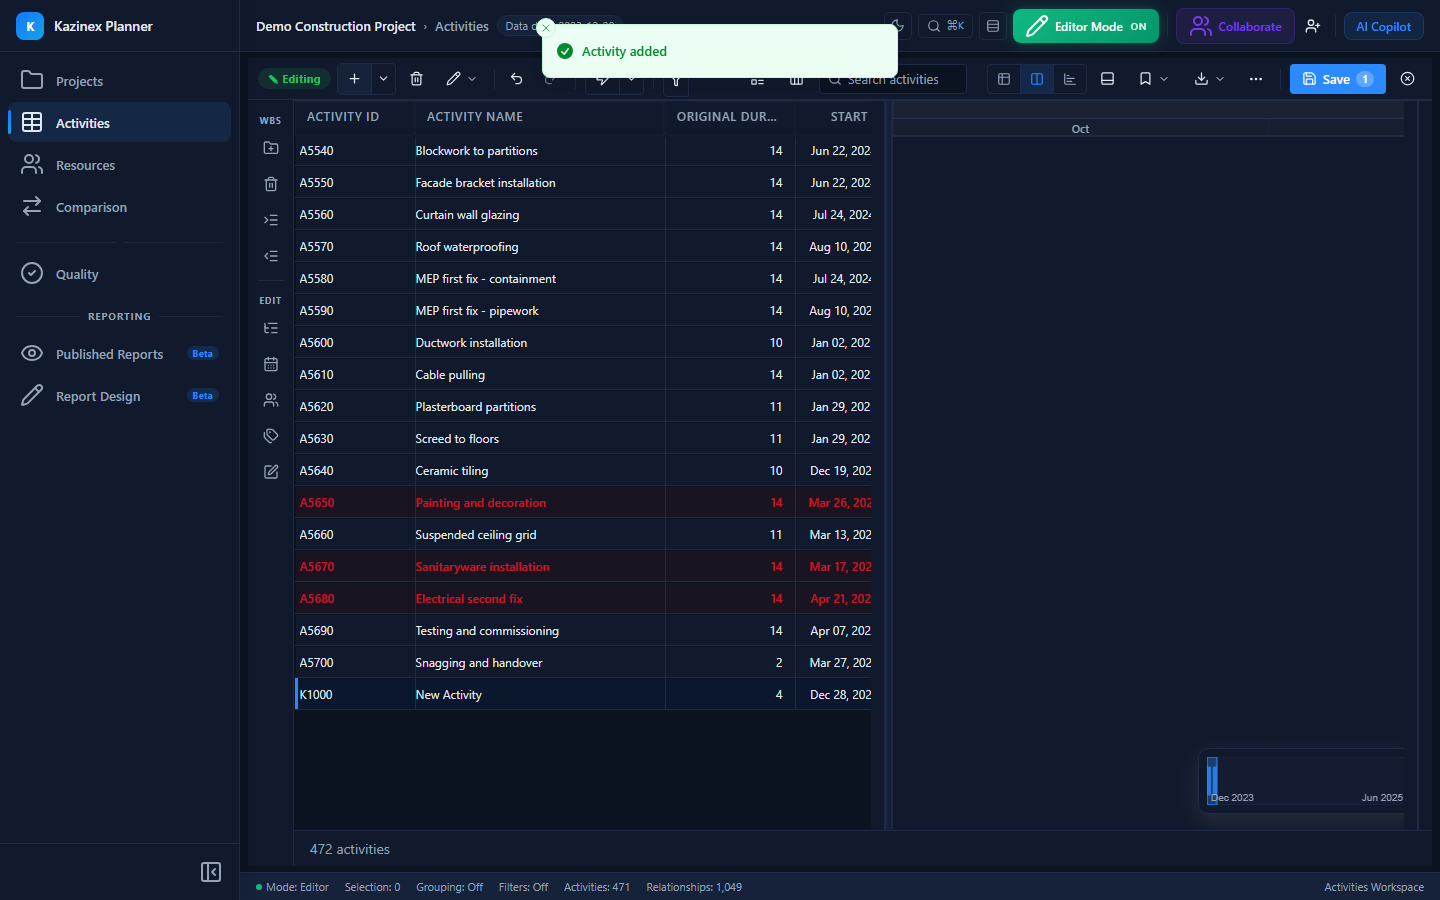Select the K1000 New Activity row
The width and height of the screenshot is (1440, 900).
point(583,695)
